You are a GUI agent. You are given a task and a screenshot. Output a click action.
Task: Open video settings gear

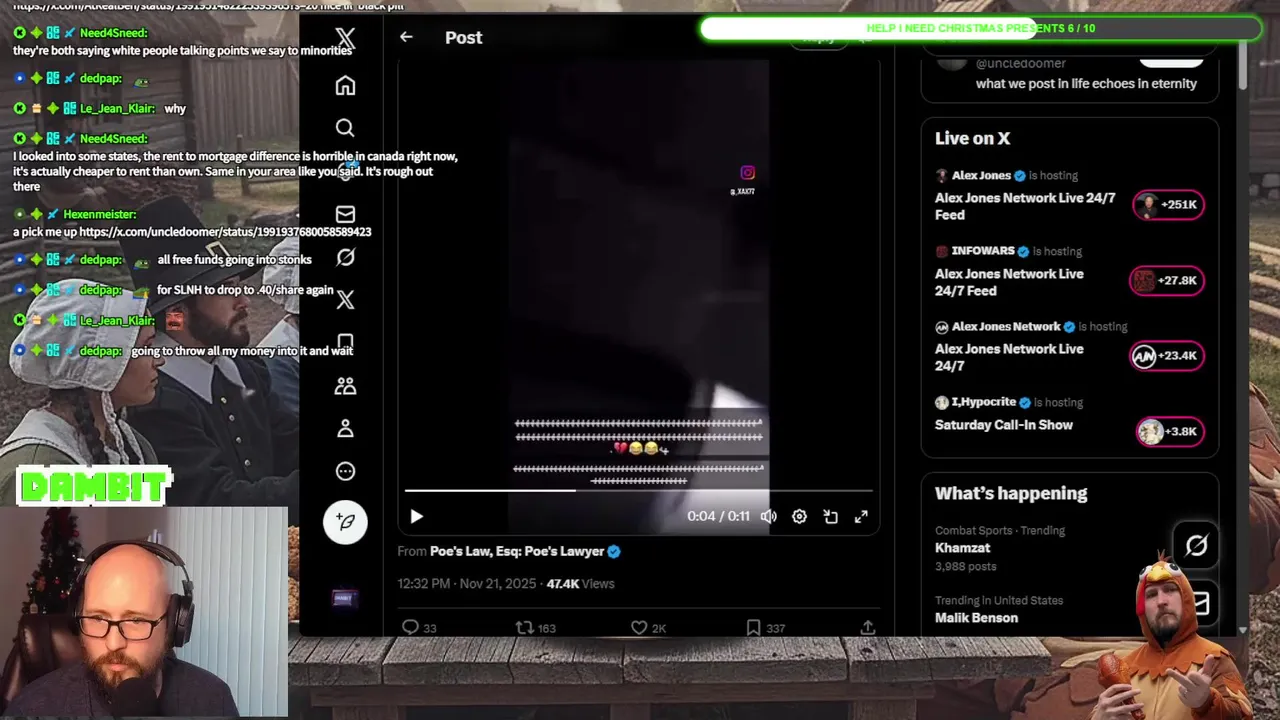(799, 516)
